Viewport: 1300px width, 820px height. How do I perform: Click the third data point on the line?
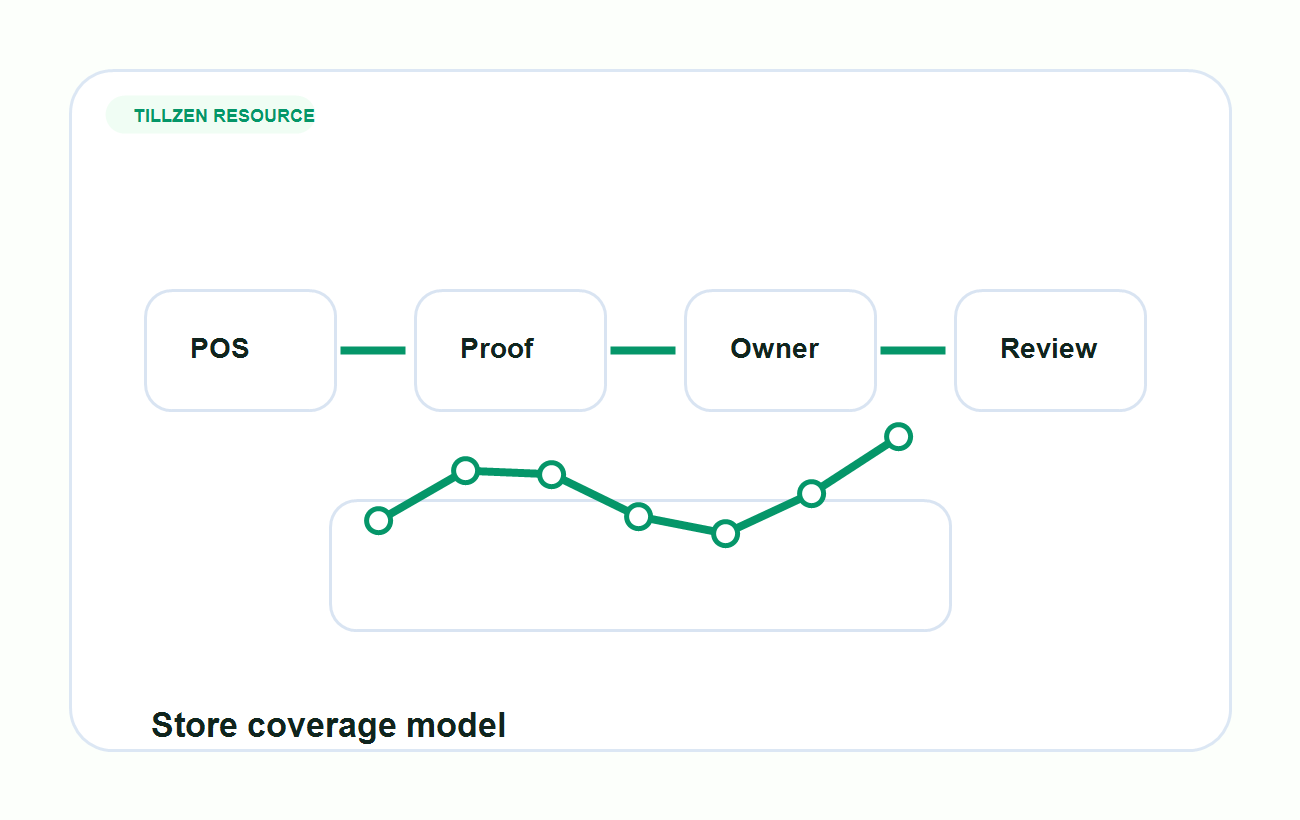551,474
